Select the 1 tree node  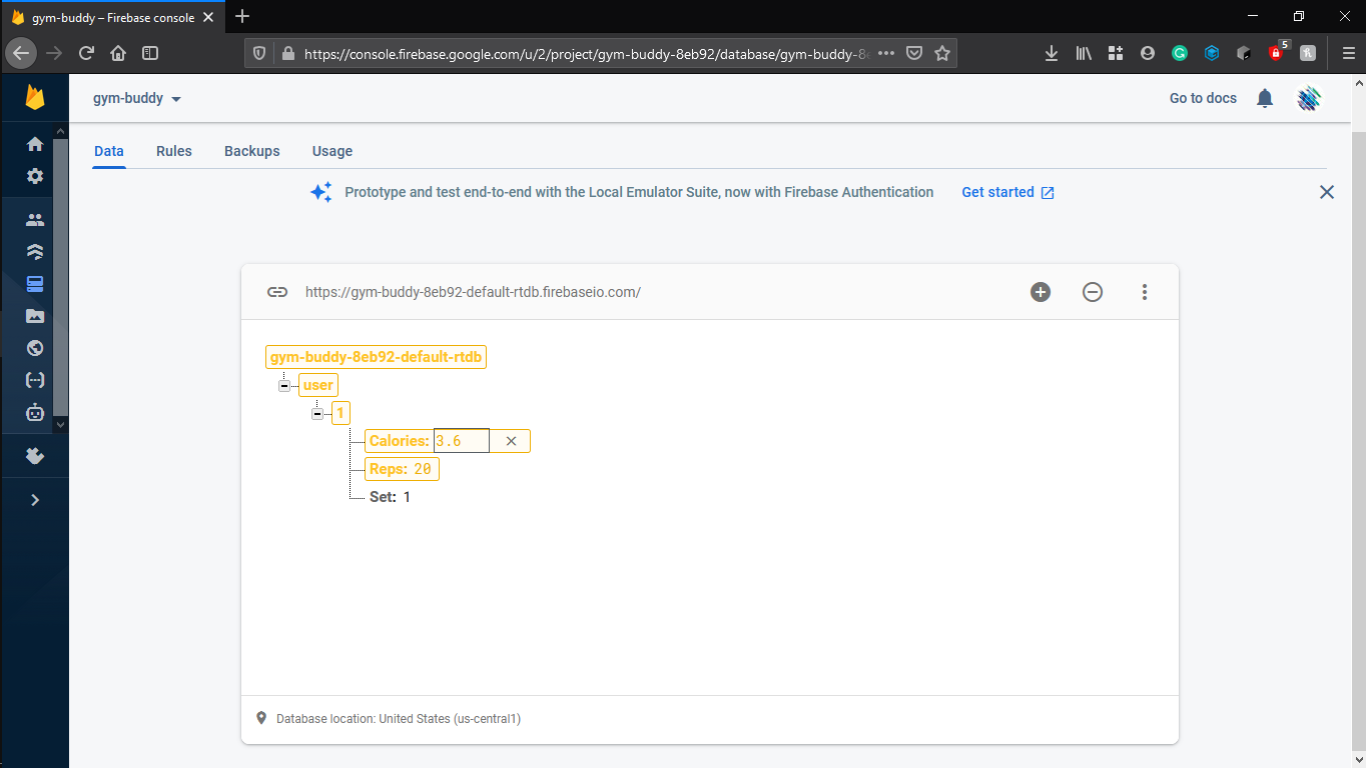click(341, 413)
